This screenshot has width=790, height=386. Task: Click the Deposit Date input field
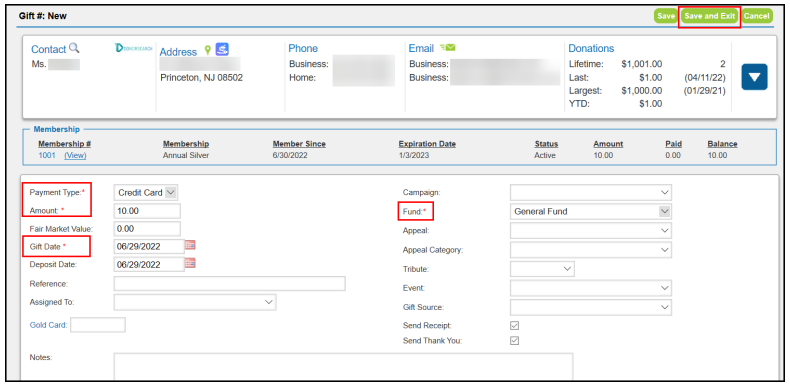pyautogui.click(x=149, y=265)
